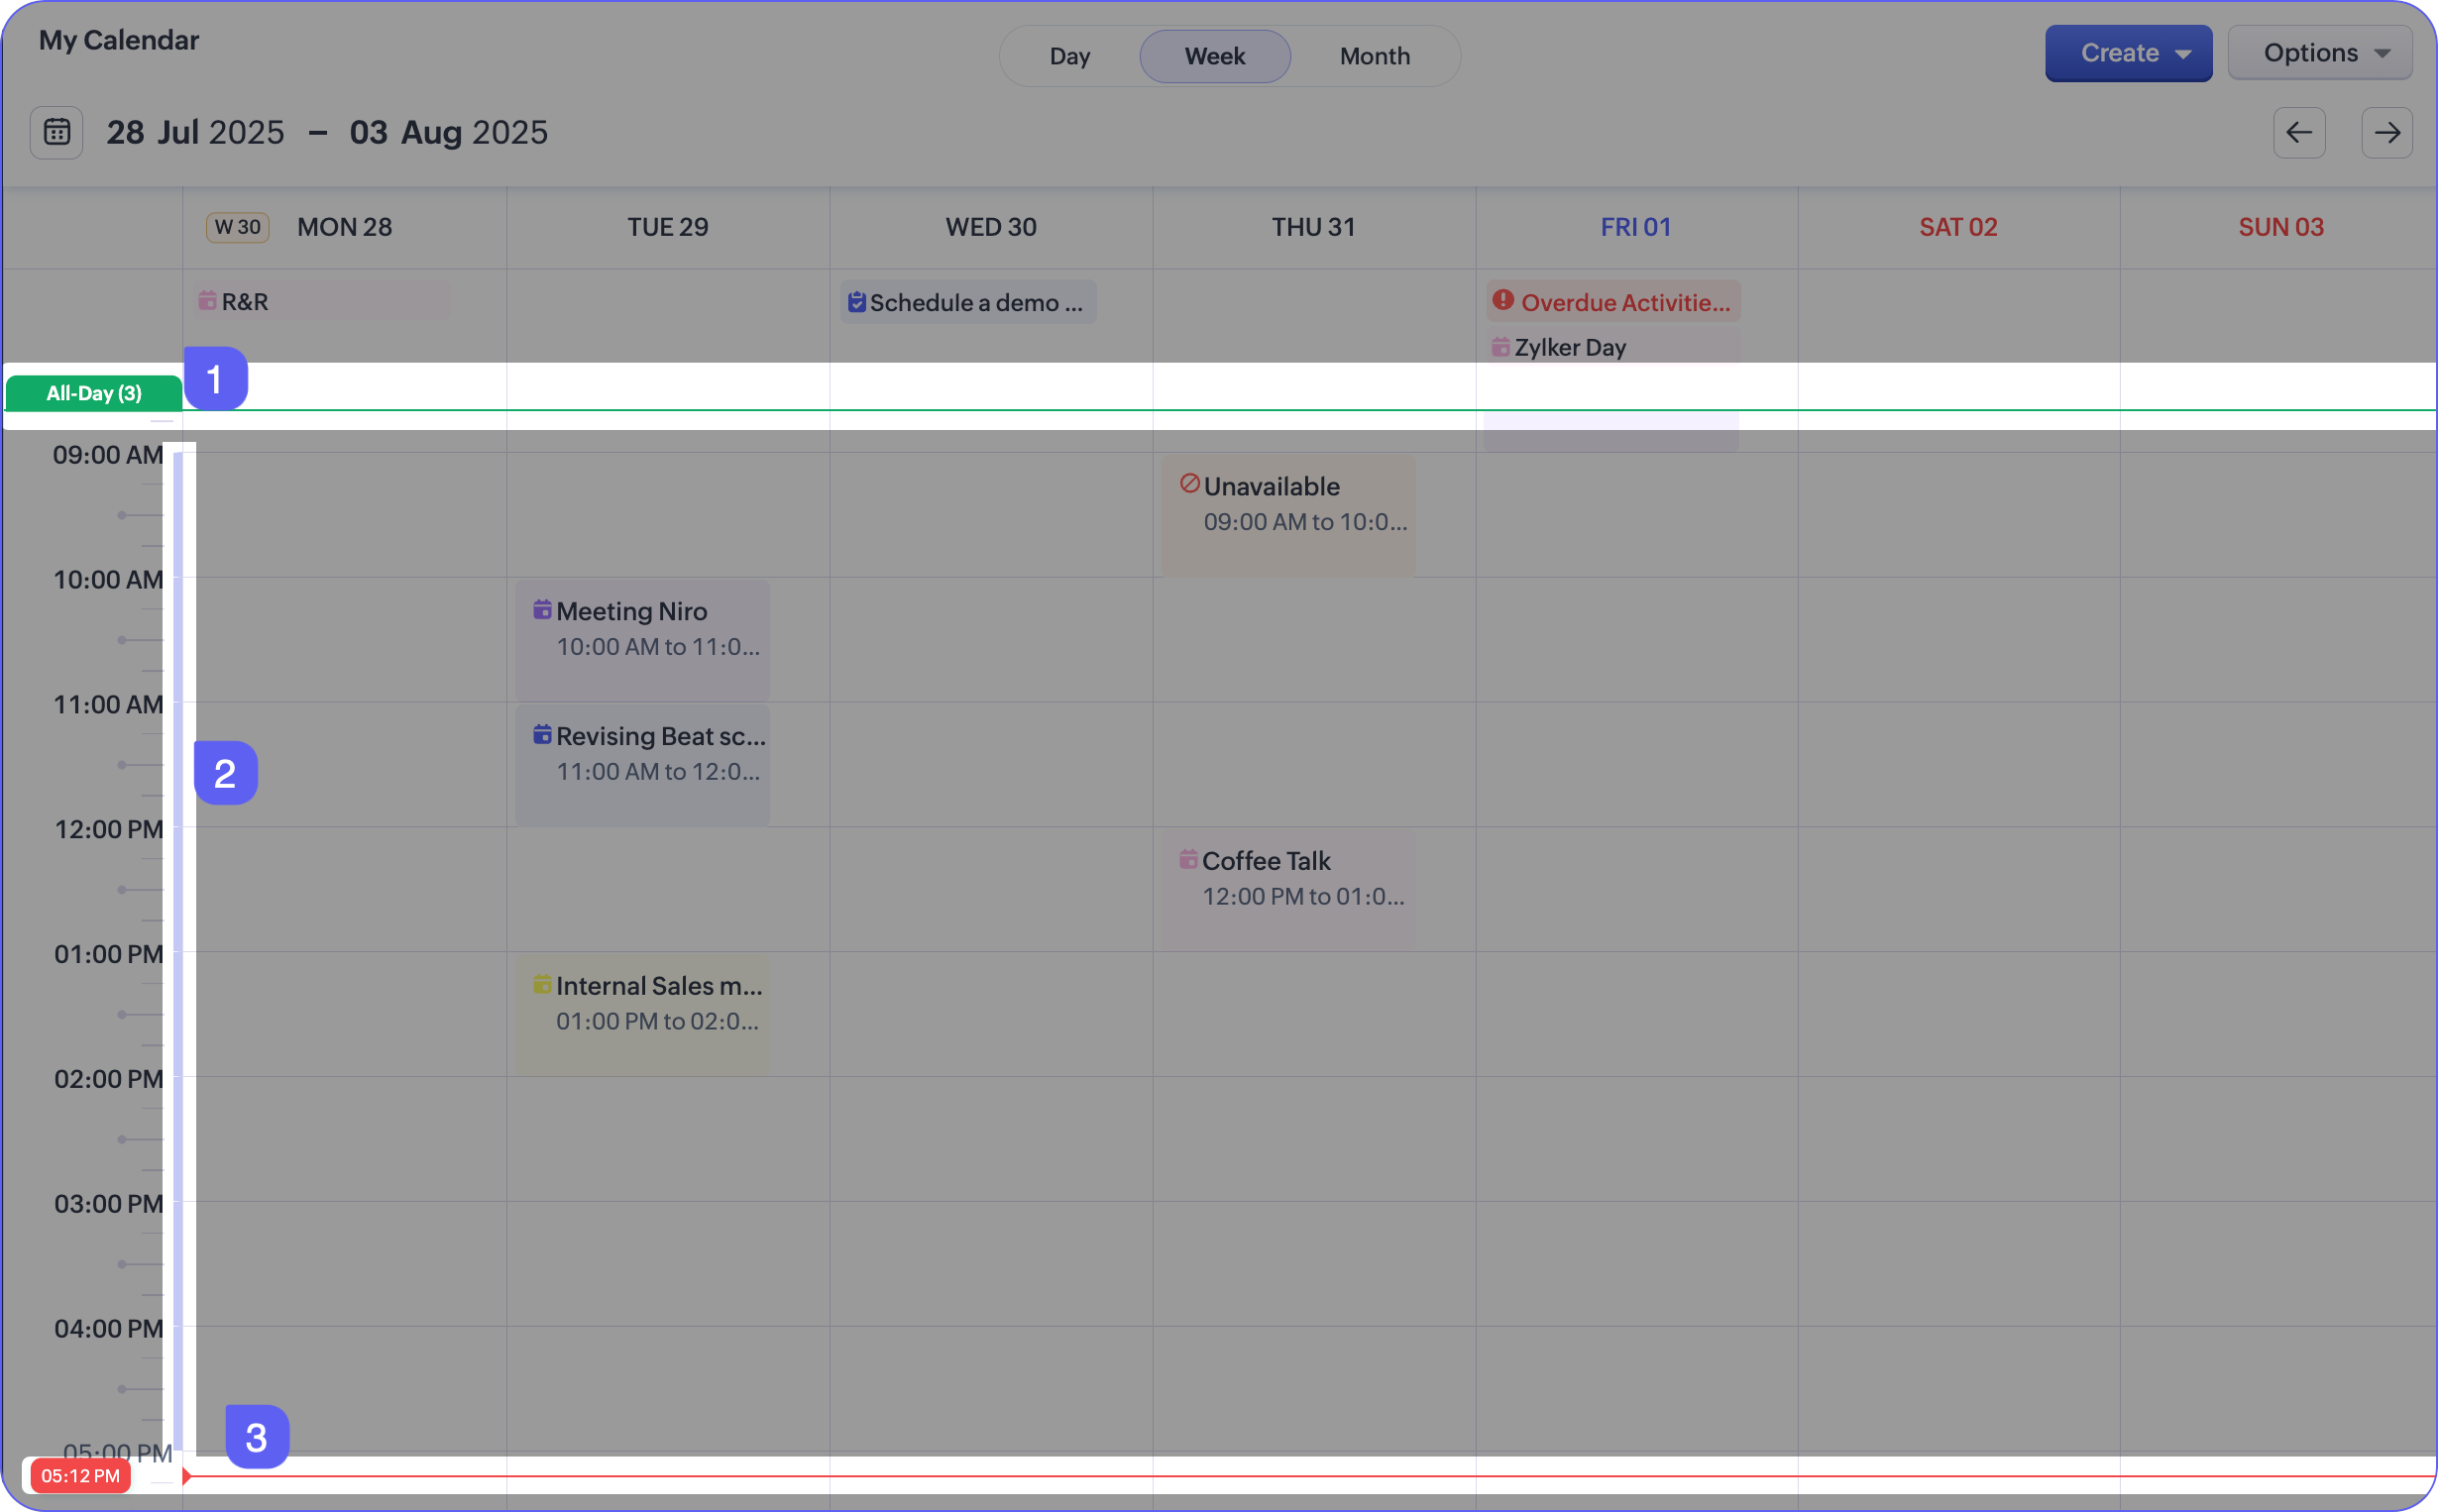Click the Schedule a demo task icon
2438x1512 pixels.
pos(856,302)
